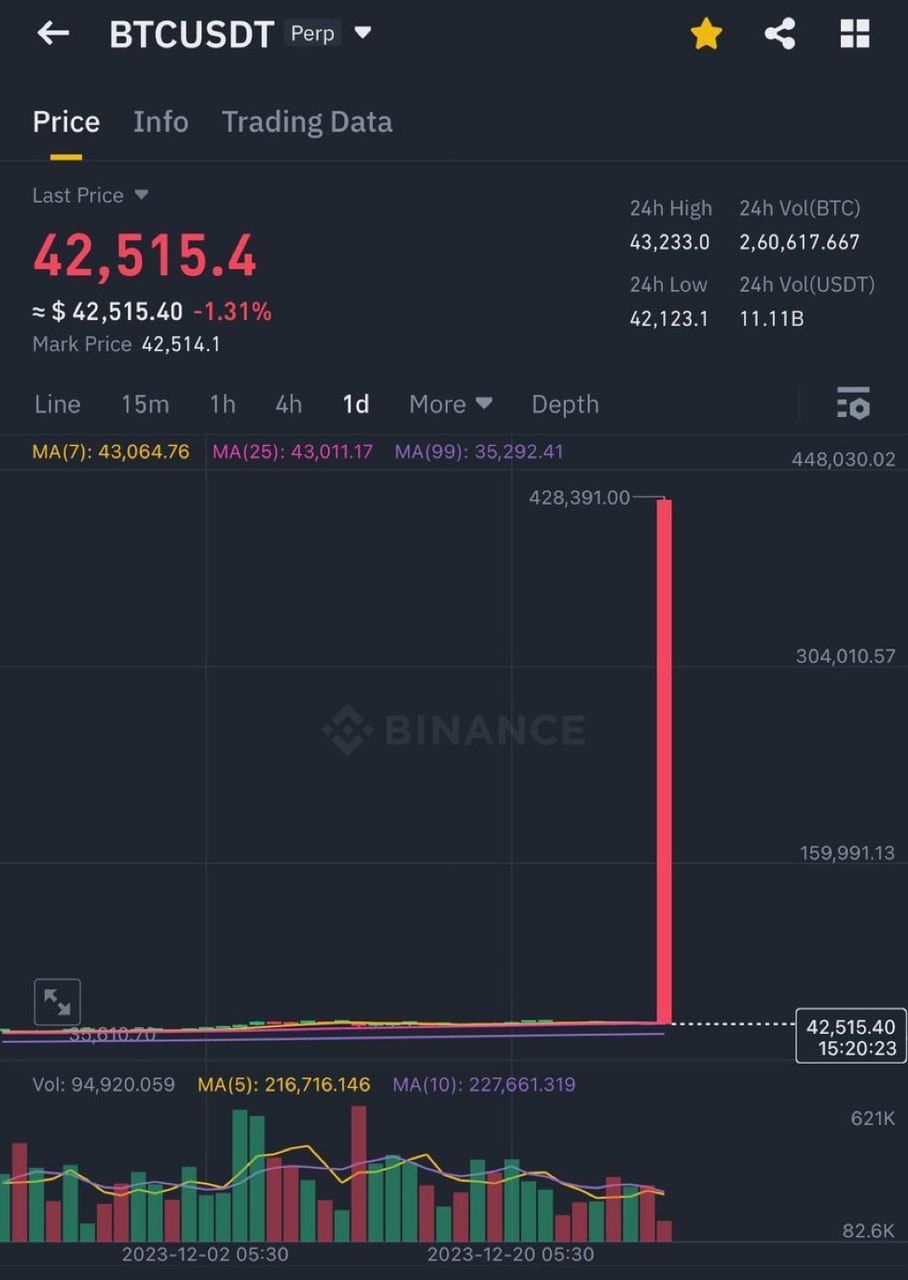Tap the back arrow icon
Image resolution: width=908 pixels, height=1280 pixels.
coord(53,33)
